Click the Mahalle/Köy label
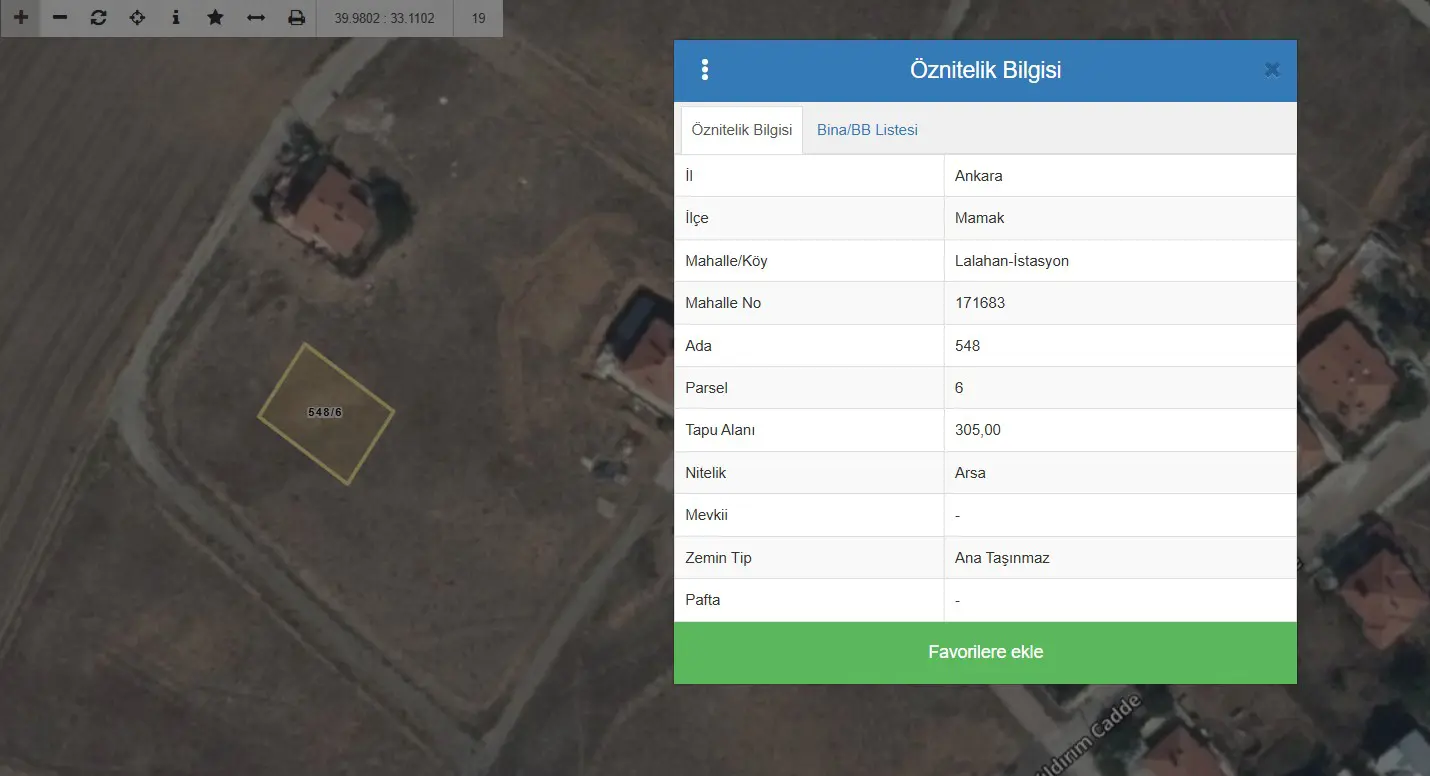Viewport: 1430px width, 776px height. click(x=726, y=261)
